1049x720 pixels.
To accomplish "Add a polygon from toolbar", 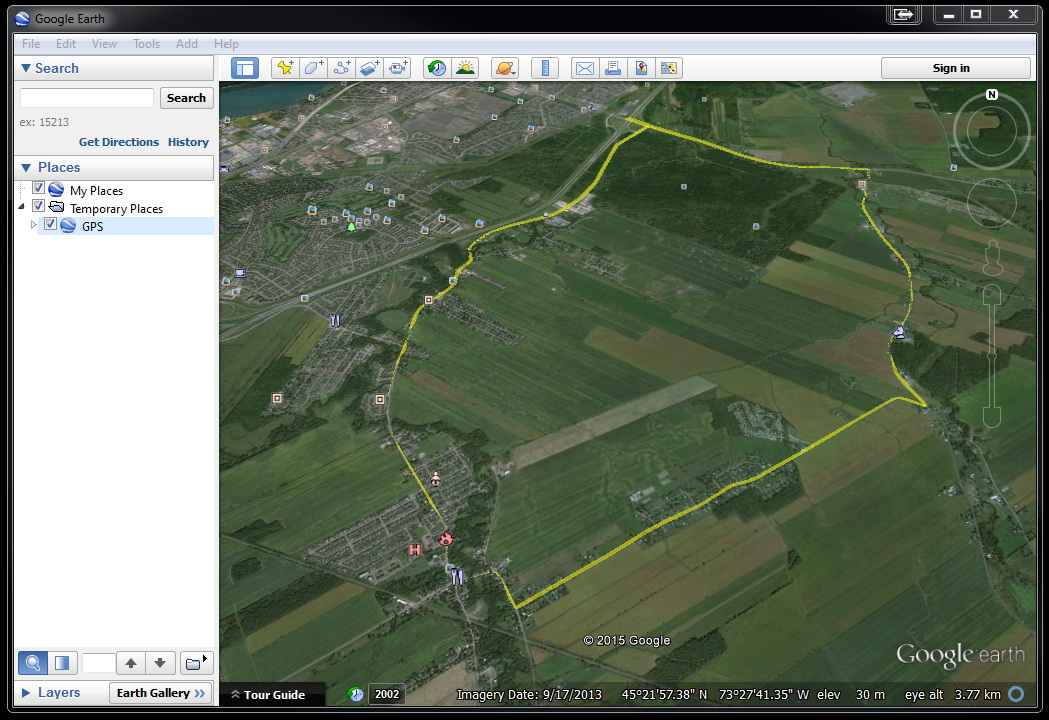I will click(314, 68).
